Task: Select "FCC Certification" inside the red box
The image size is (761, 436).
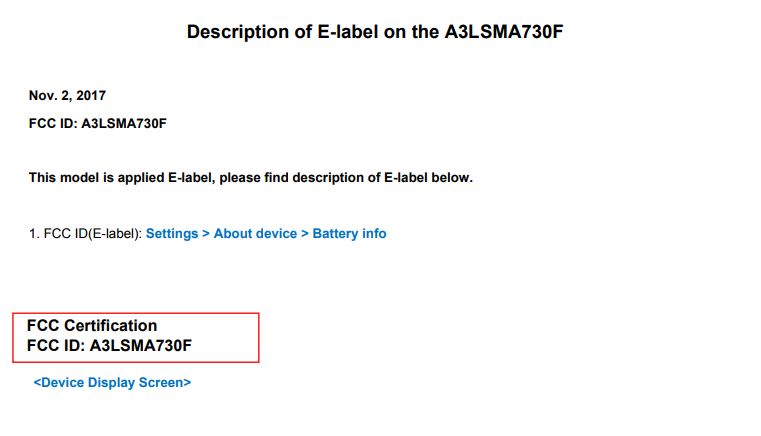Action: 92,326
